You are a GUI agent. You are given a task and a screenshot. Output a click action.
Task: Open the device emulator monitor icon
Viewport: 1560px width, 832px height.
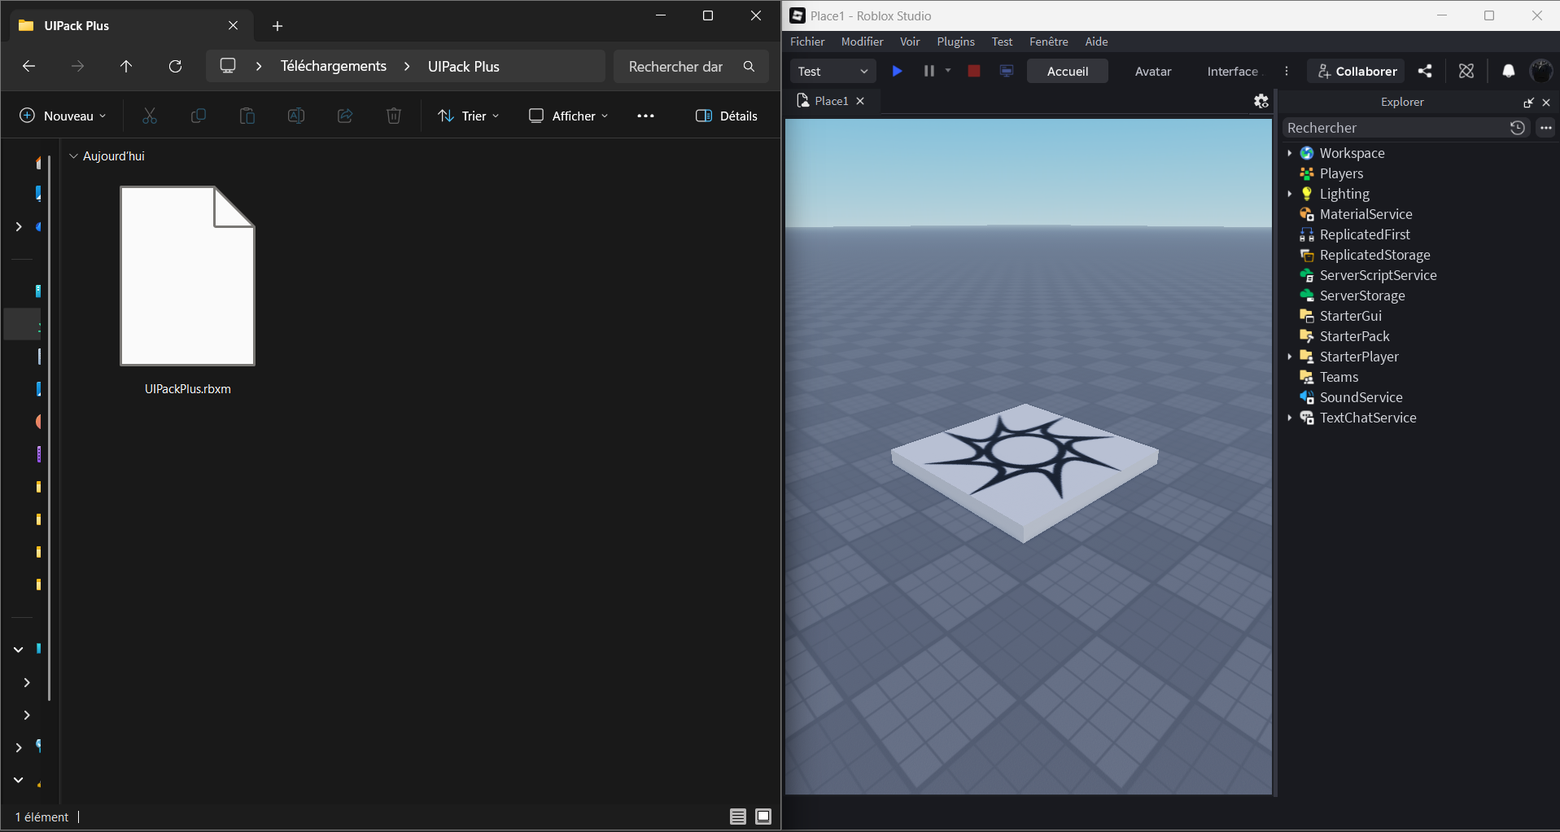(1007, 71)
